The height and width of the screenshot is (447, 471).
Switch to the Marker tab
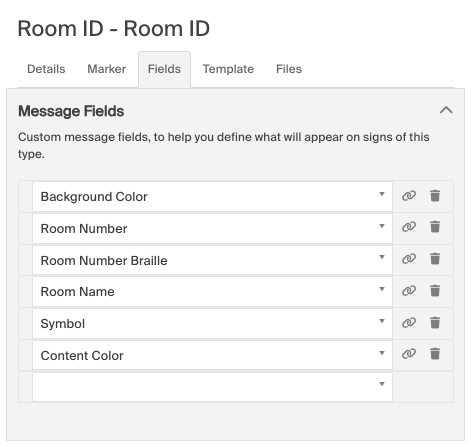click(106, 69)
